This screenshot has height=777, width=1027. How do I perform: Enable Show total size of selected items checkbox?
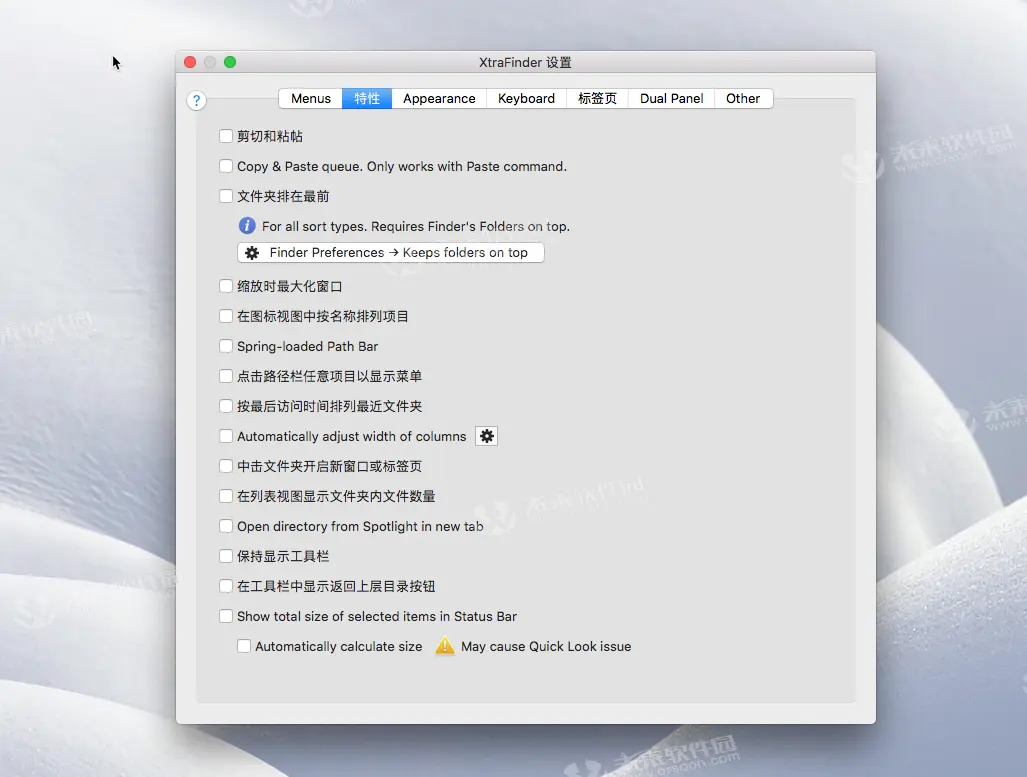coord(226,616)
